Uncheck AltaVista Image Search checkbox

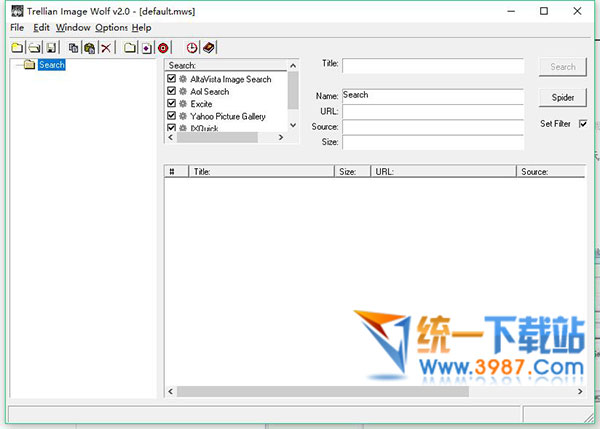pos(171,78)
